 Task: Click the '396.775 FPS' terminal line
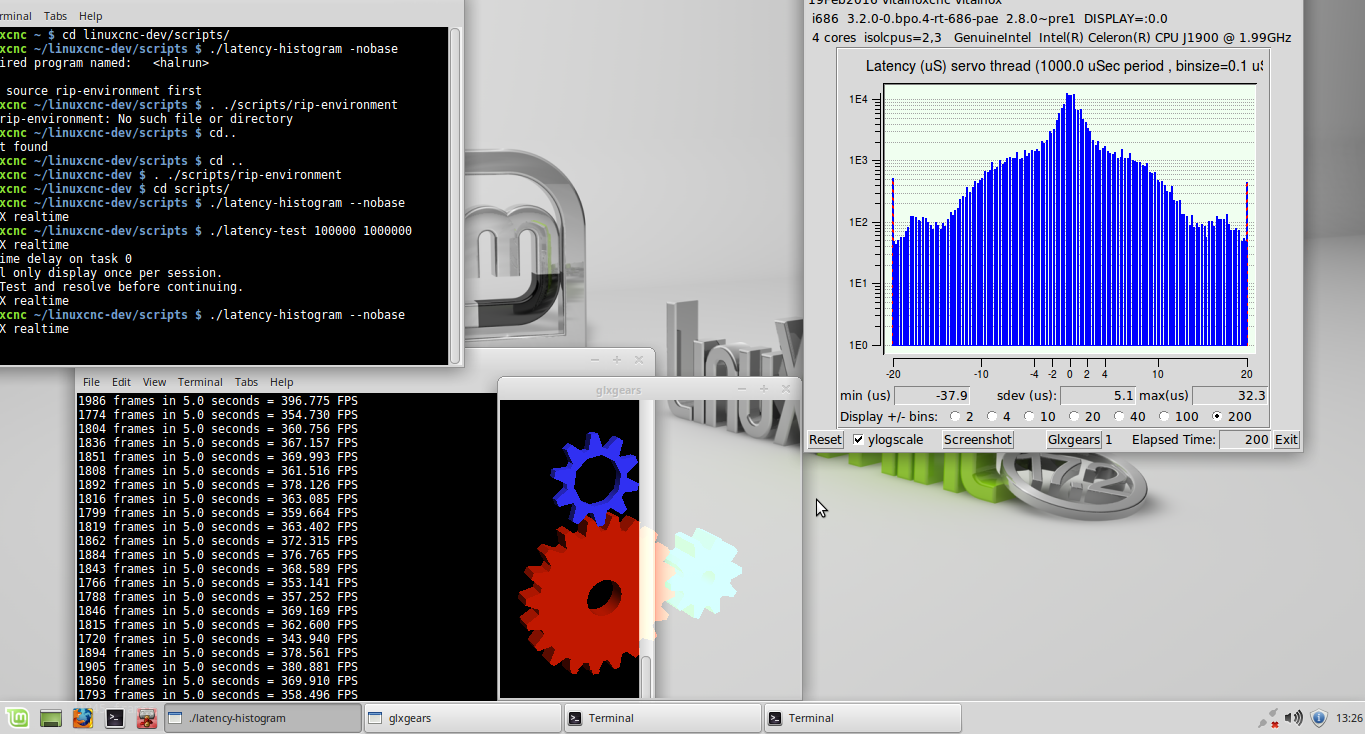[x=218, y=400]
